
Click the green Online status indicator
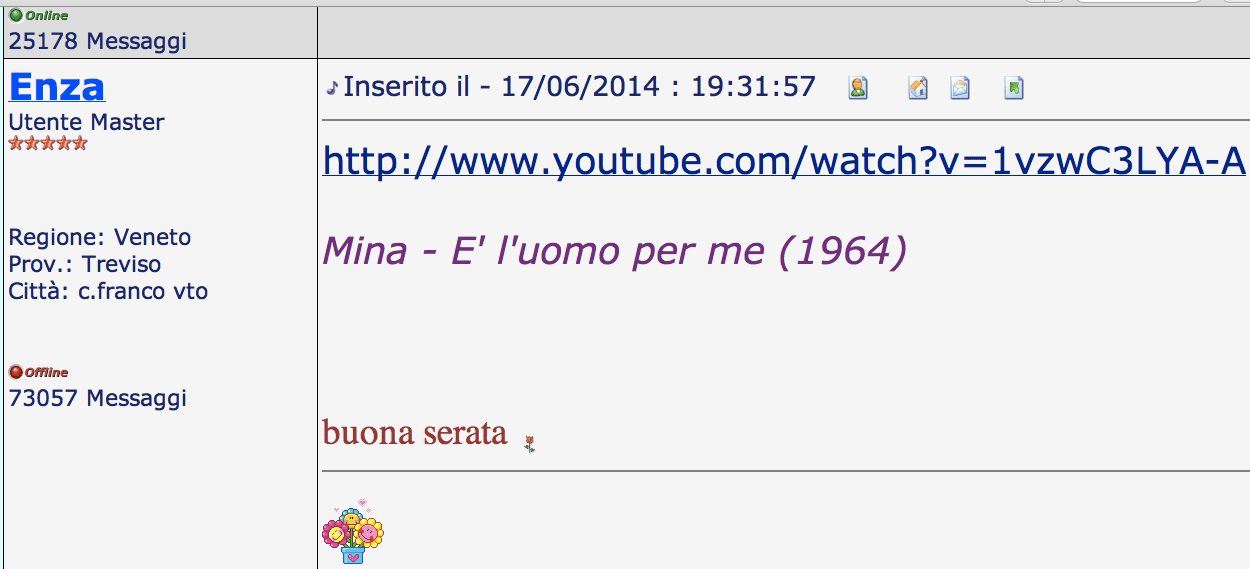tap(39, 16)
